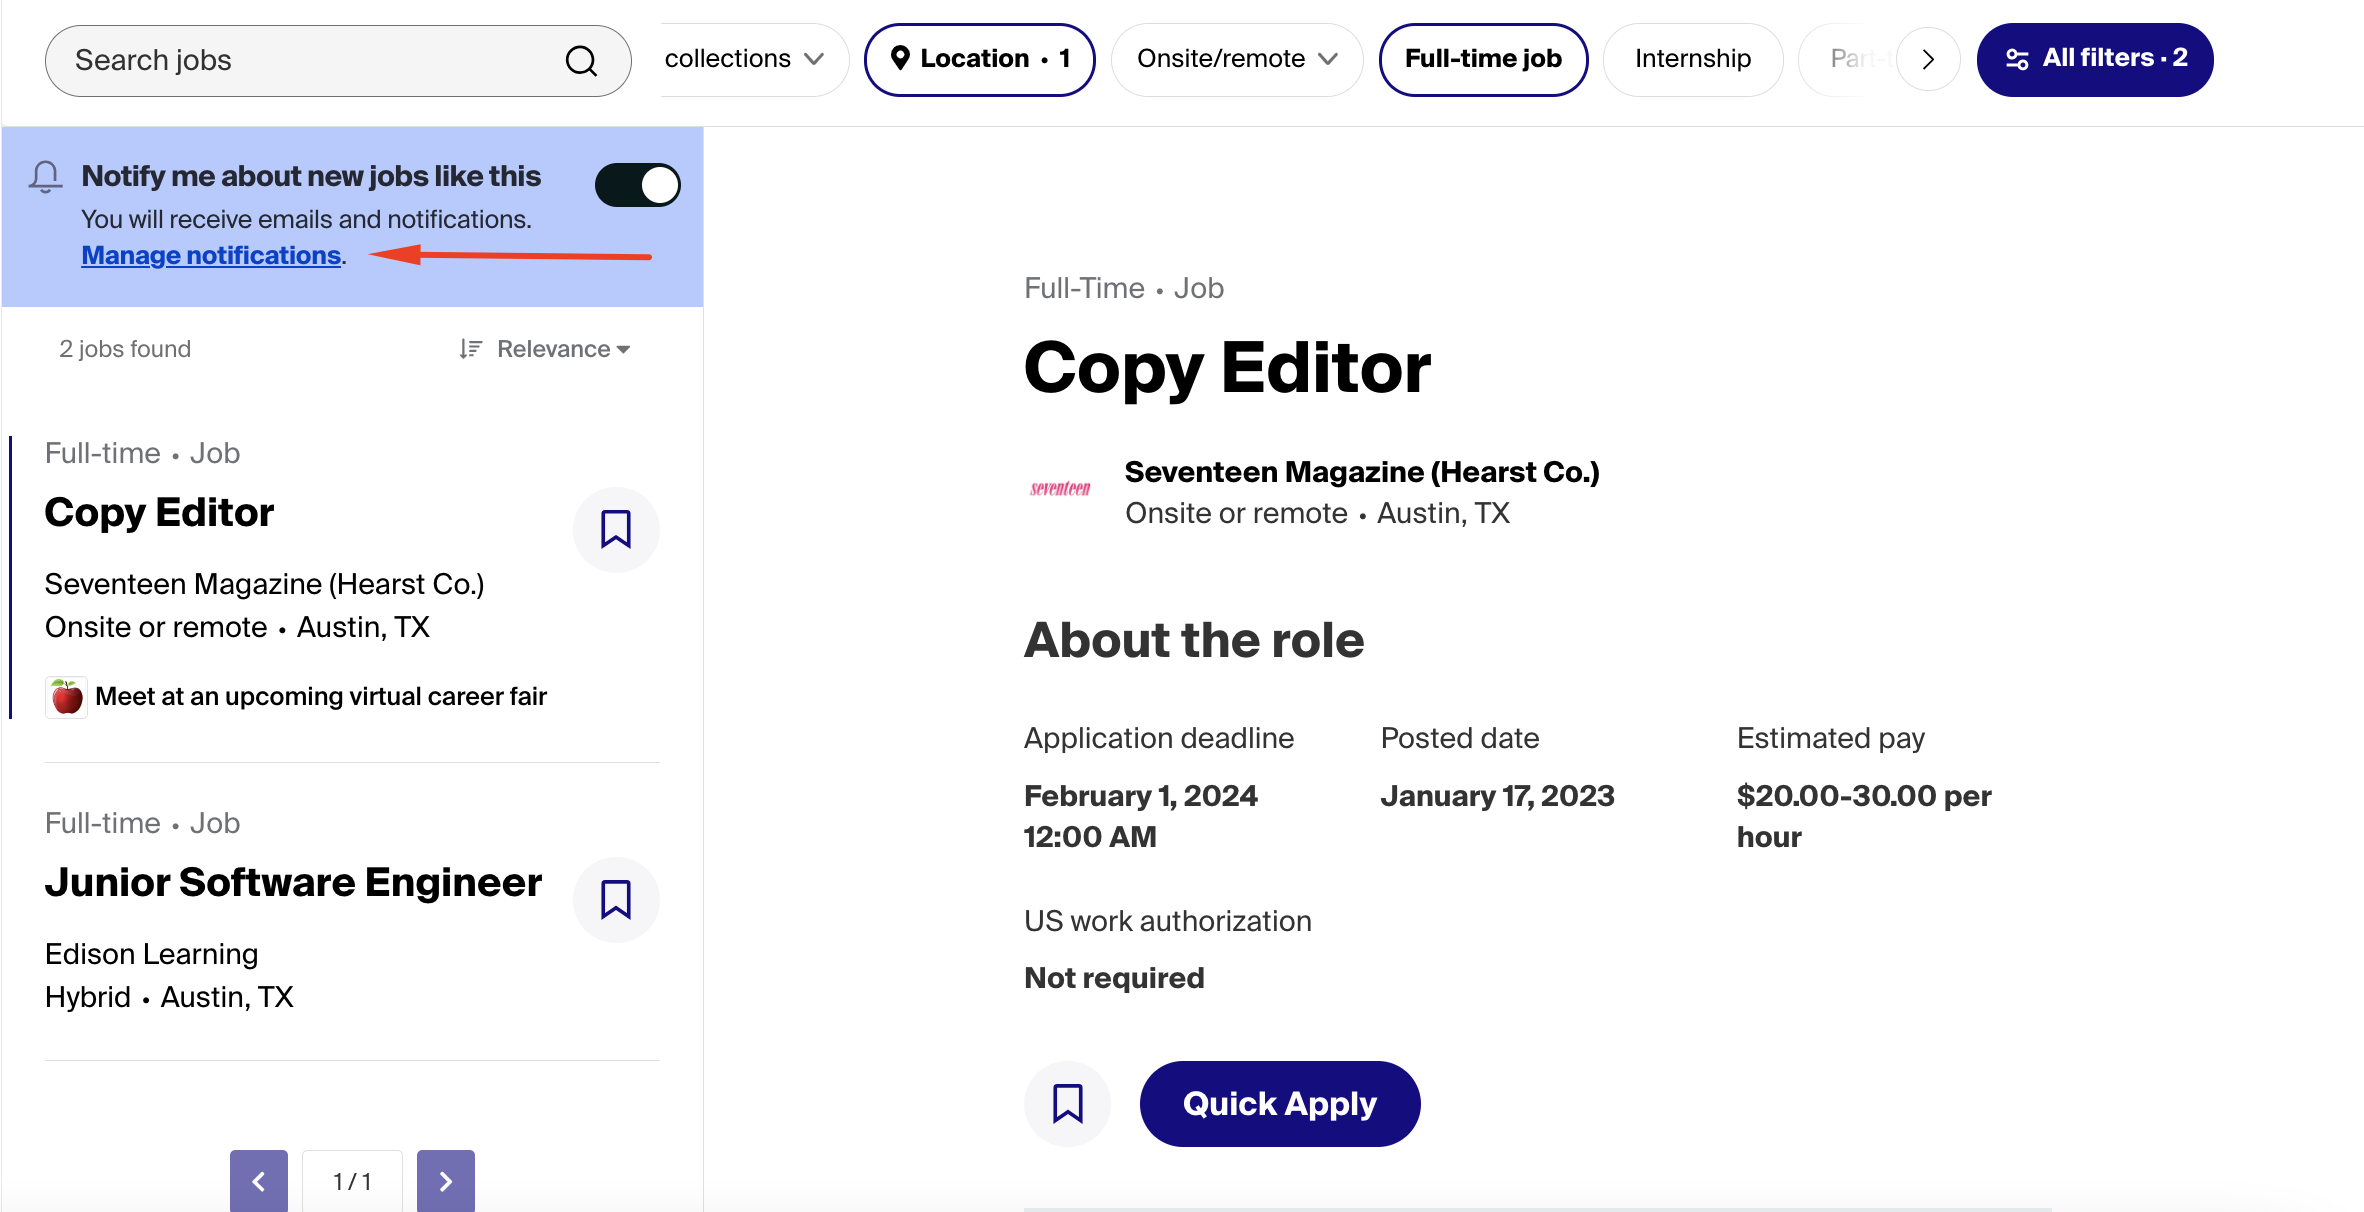The width and height of the screenshot is (2364, 1212).
Task: Open the collections dropdown filter
Action: tap(745, 59)
